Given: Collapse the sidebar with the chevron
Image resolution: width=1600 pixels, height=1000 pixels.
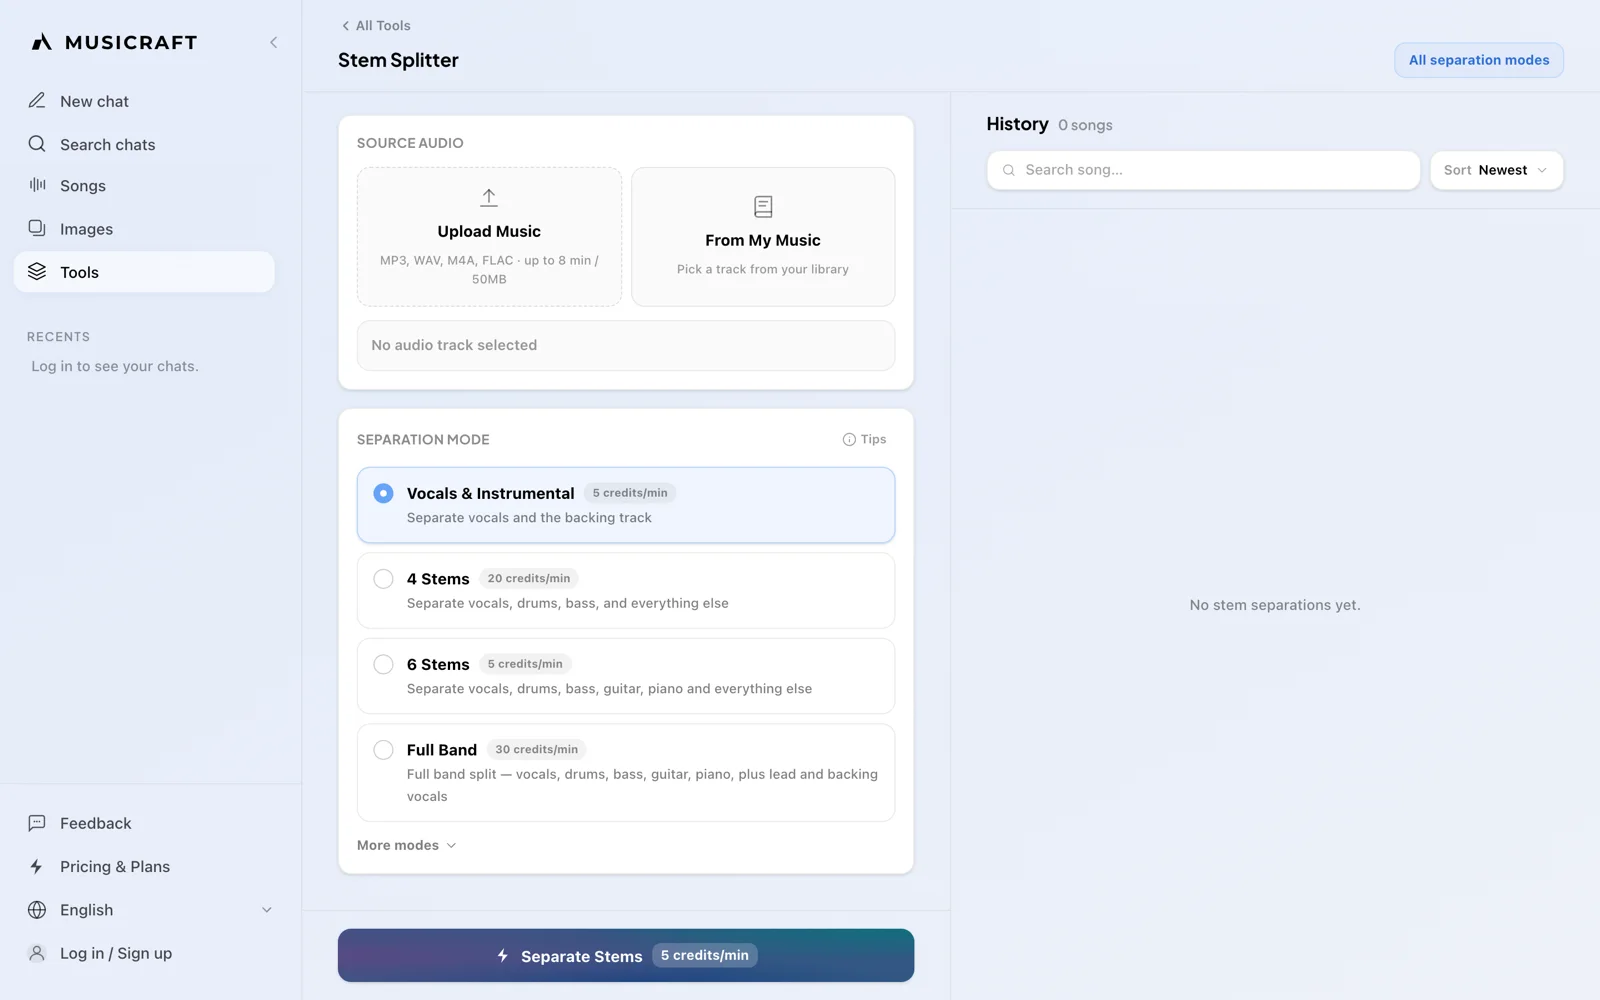Looking at the screenshot, I should (x=273, y=42).
